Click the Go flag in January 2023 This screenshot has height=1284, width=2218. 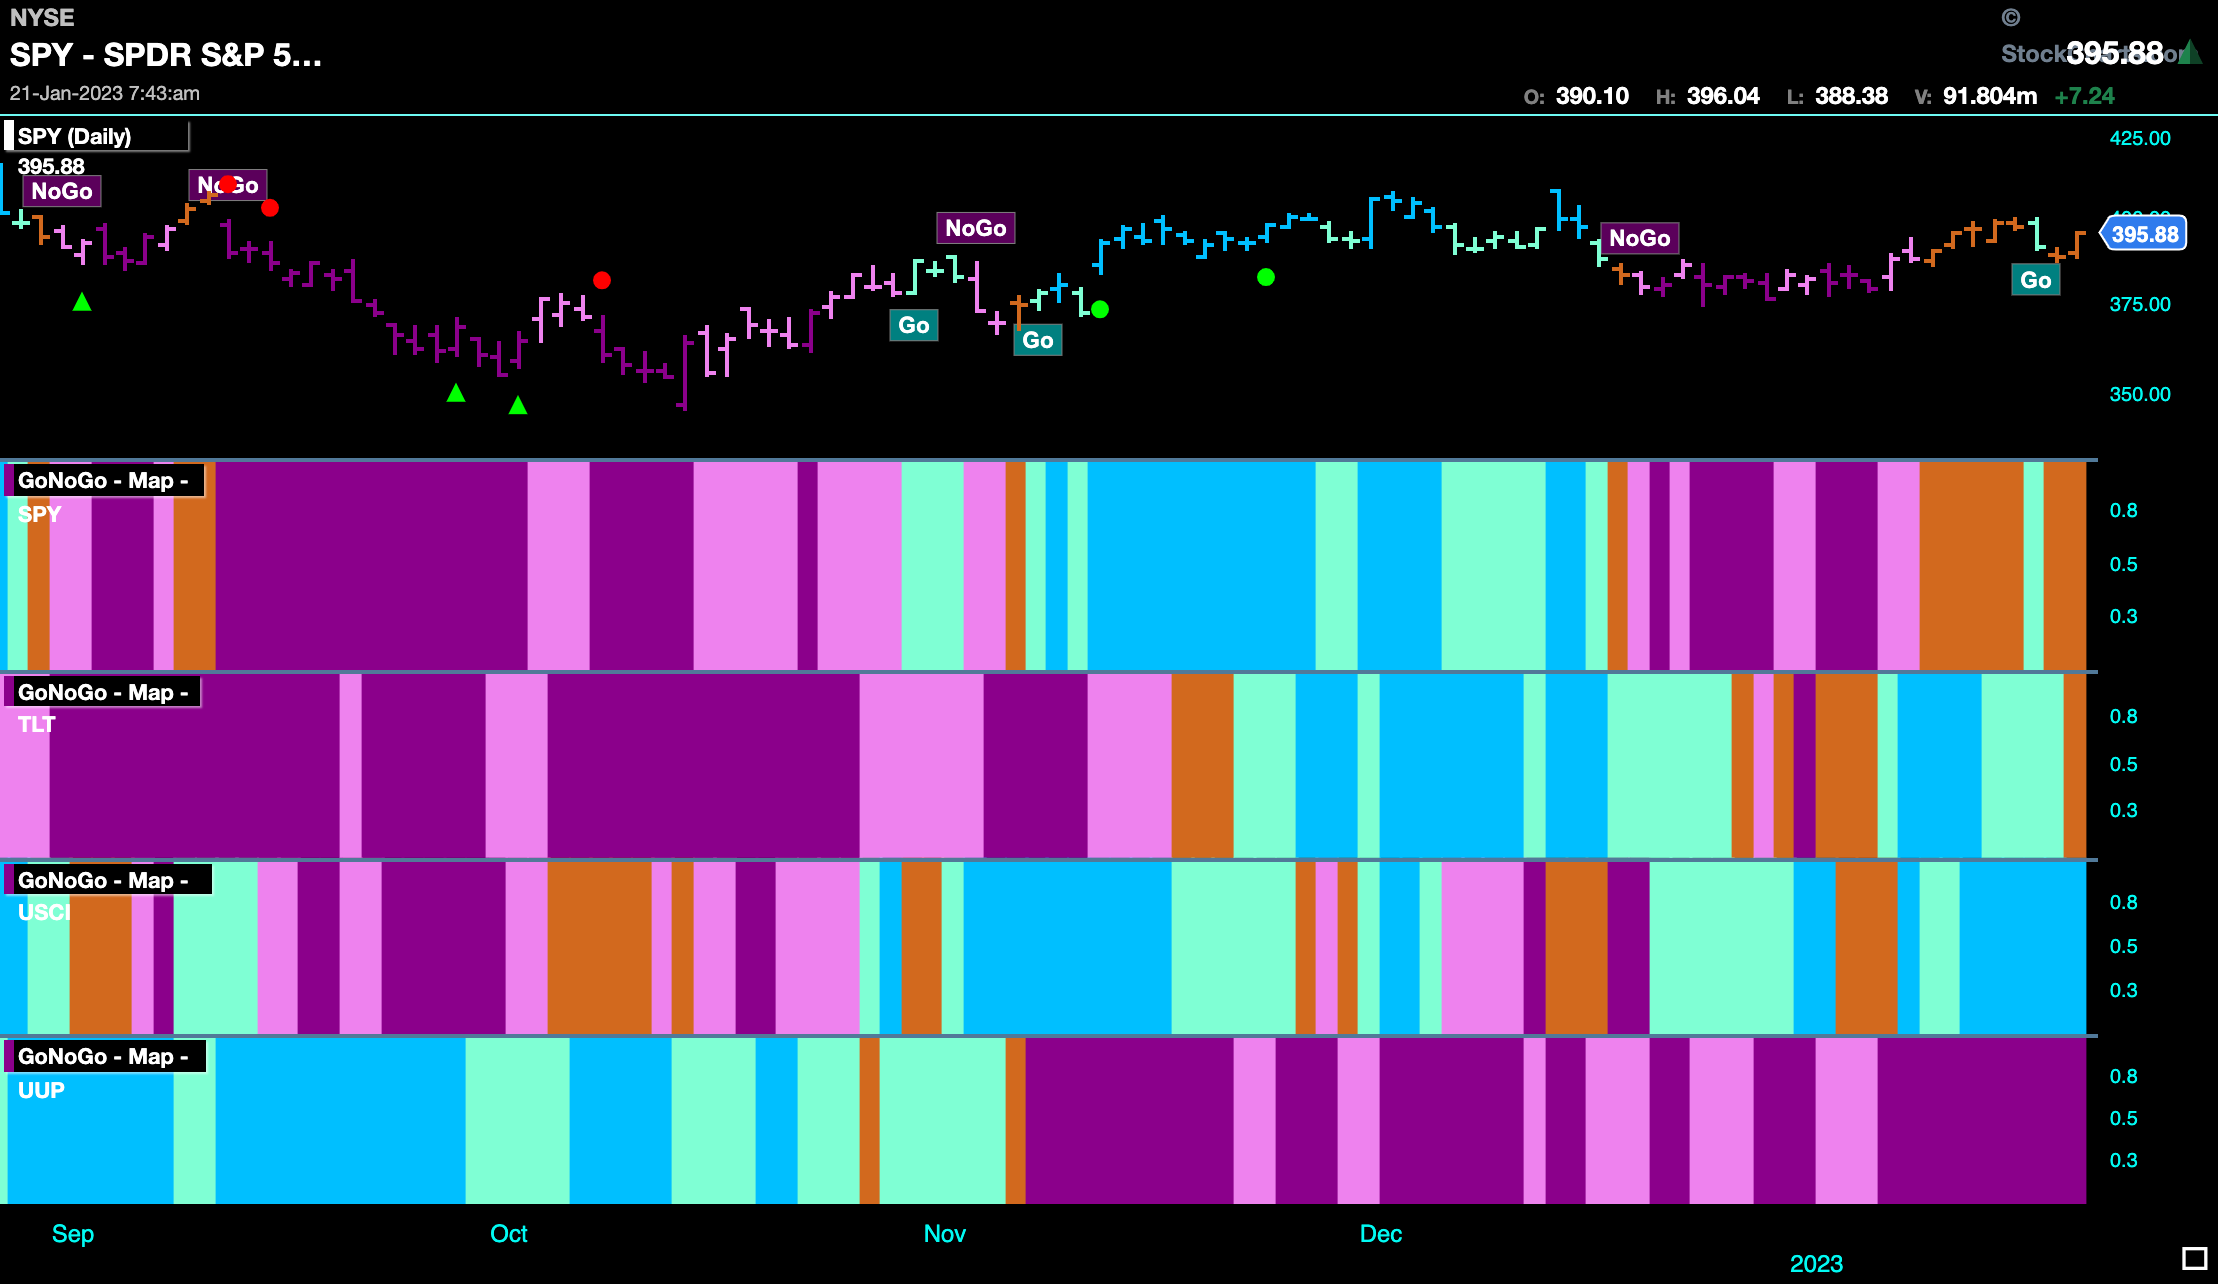pos(2036,280)
